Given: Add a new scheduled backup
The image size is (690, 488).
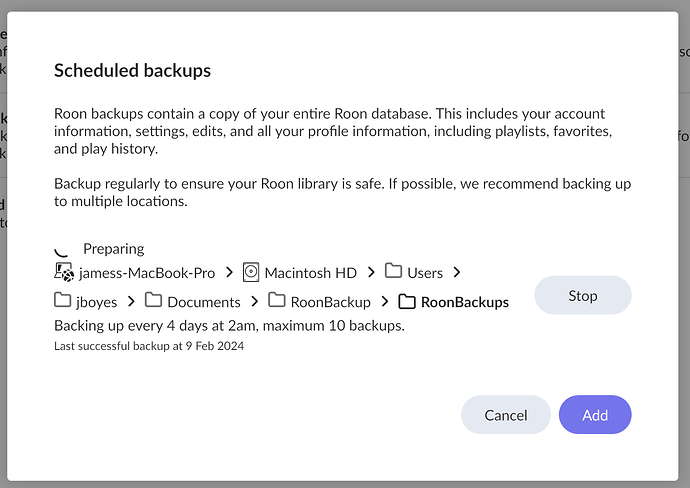Looking at the screenshot, I should 595,415.
